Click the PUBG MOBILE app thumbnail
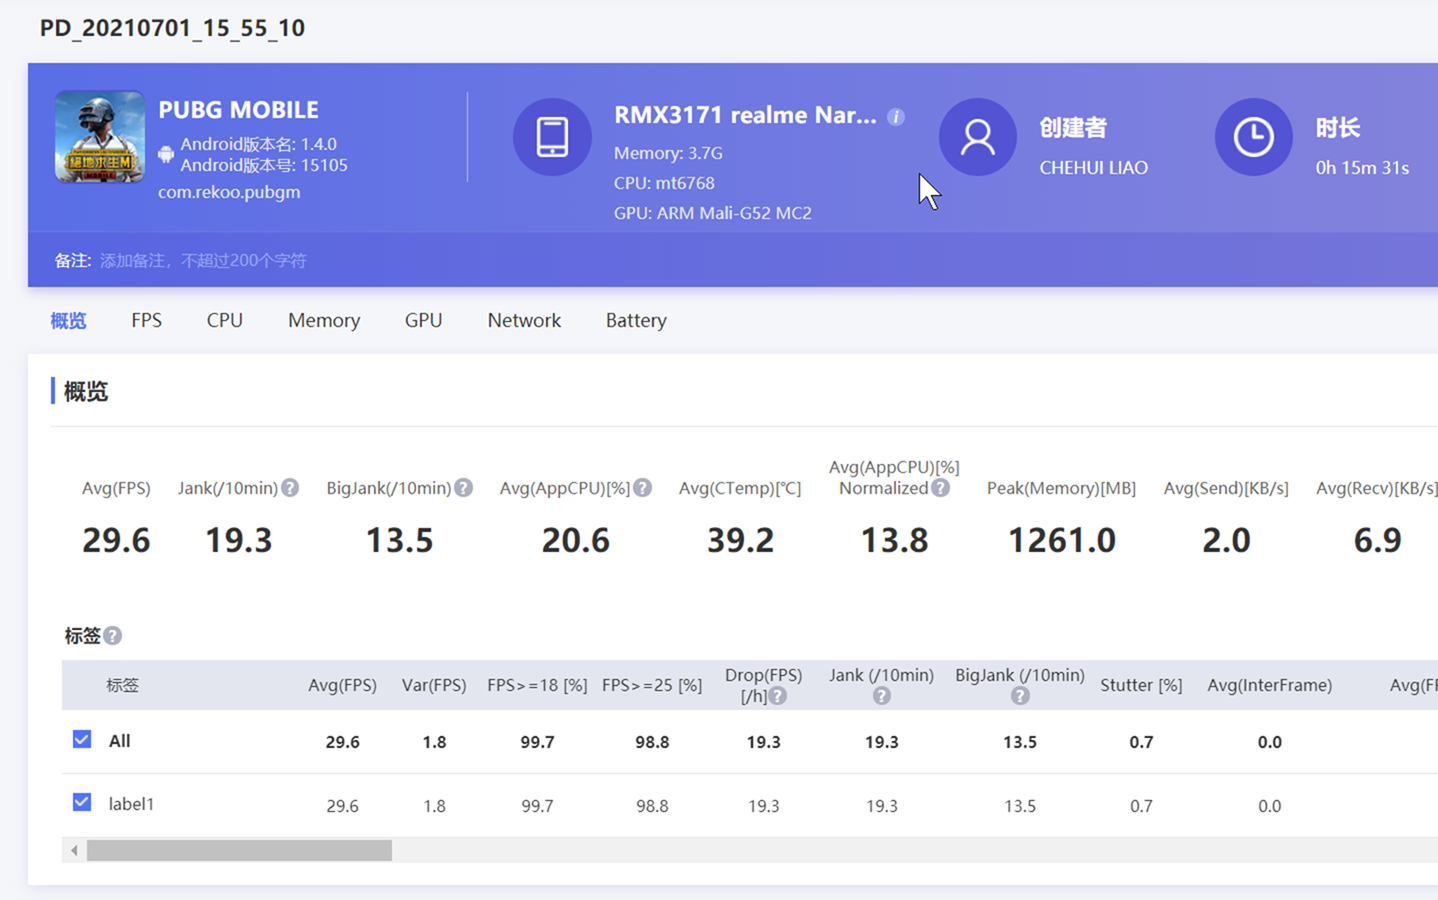 pyautogui.click(x=99, y=137)
